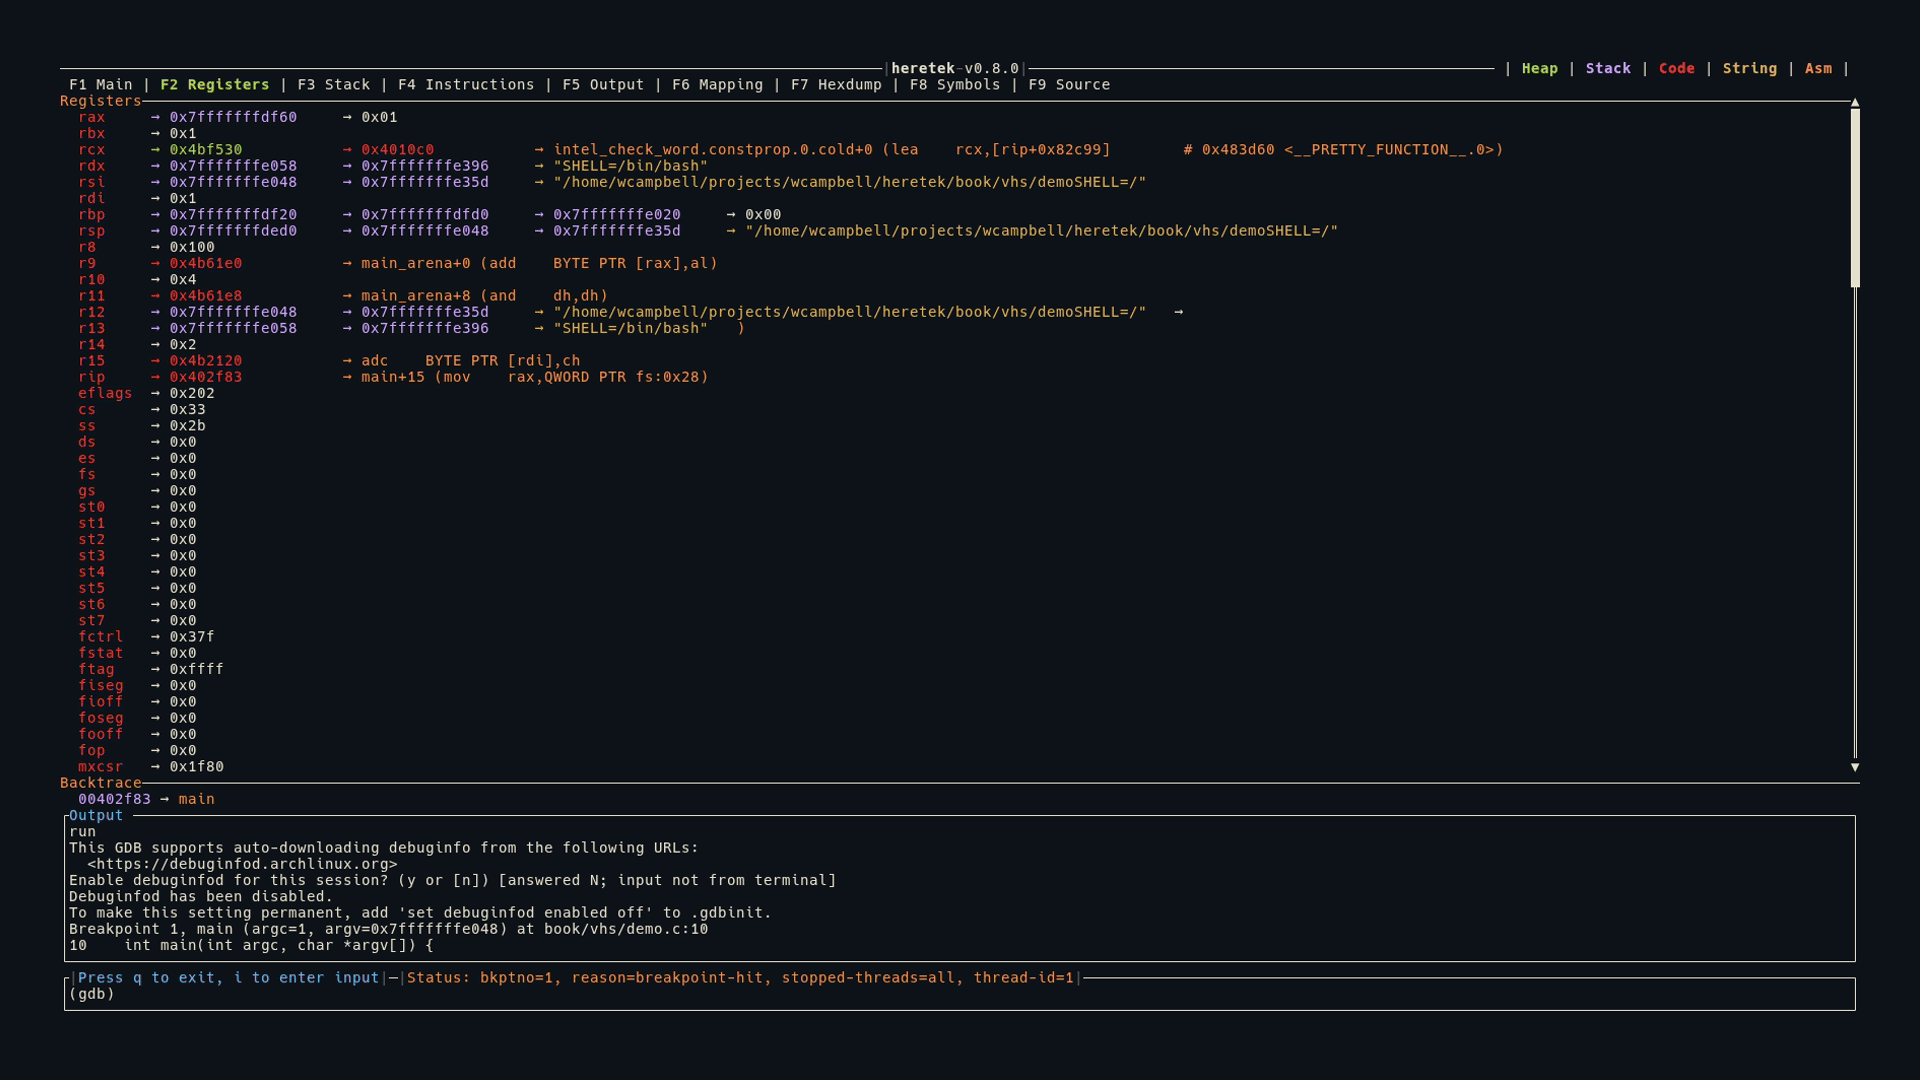Click the debuginfod.archlinux.org URL
The image size is (1920, 1080).
coord(242,864)
